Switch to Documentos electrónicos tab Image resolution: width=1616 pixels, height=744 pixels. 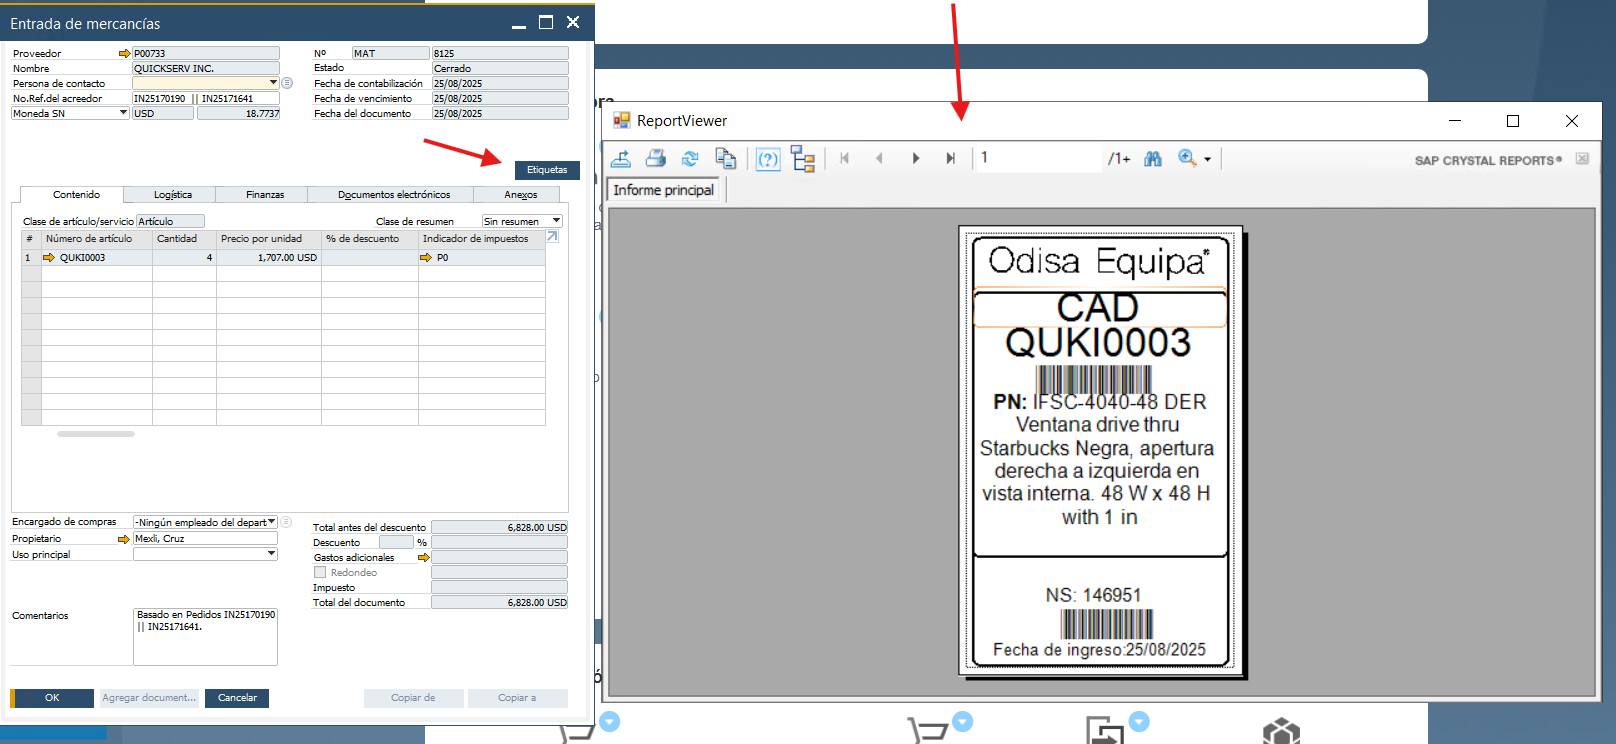point(394,195)
